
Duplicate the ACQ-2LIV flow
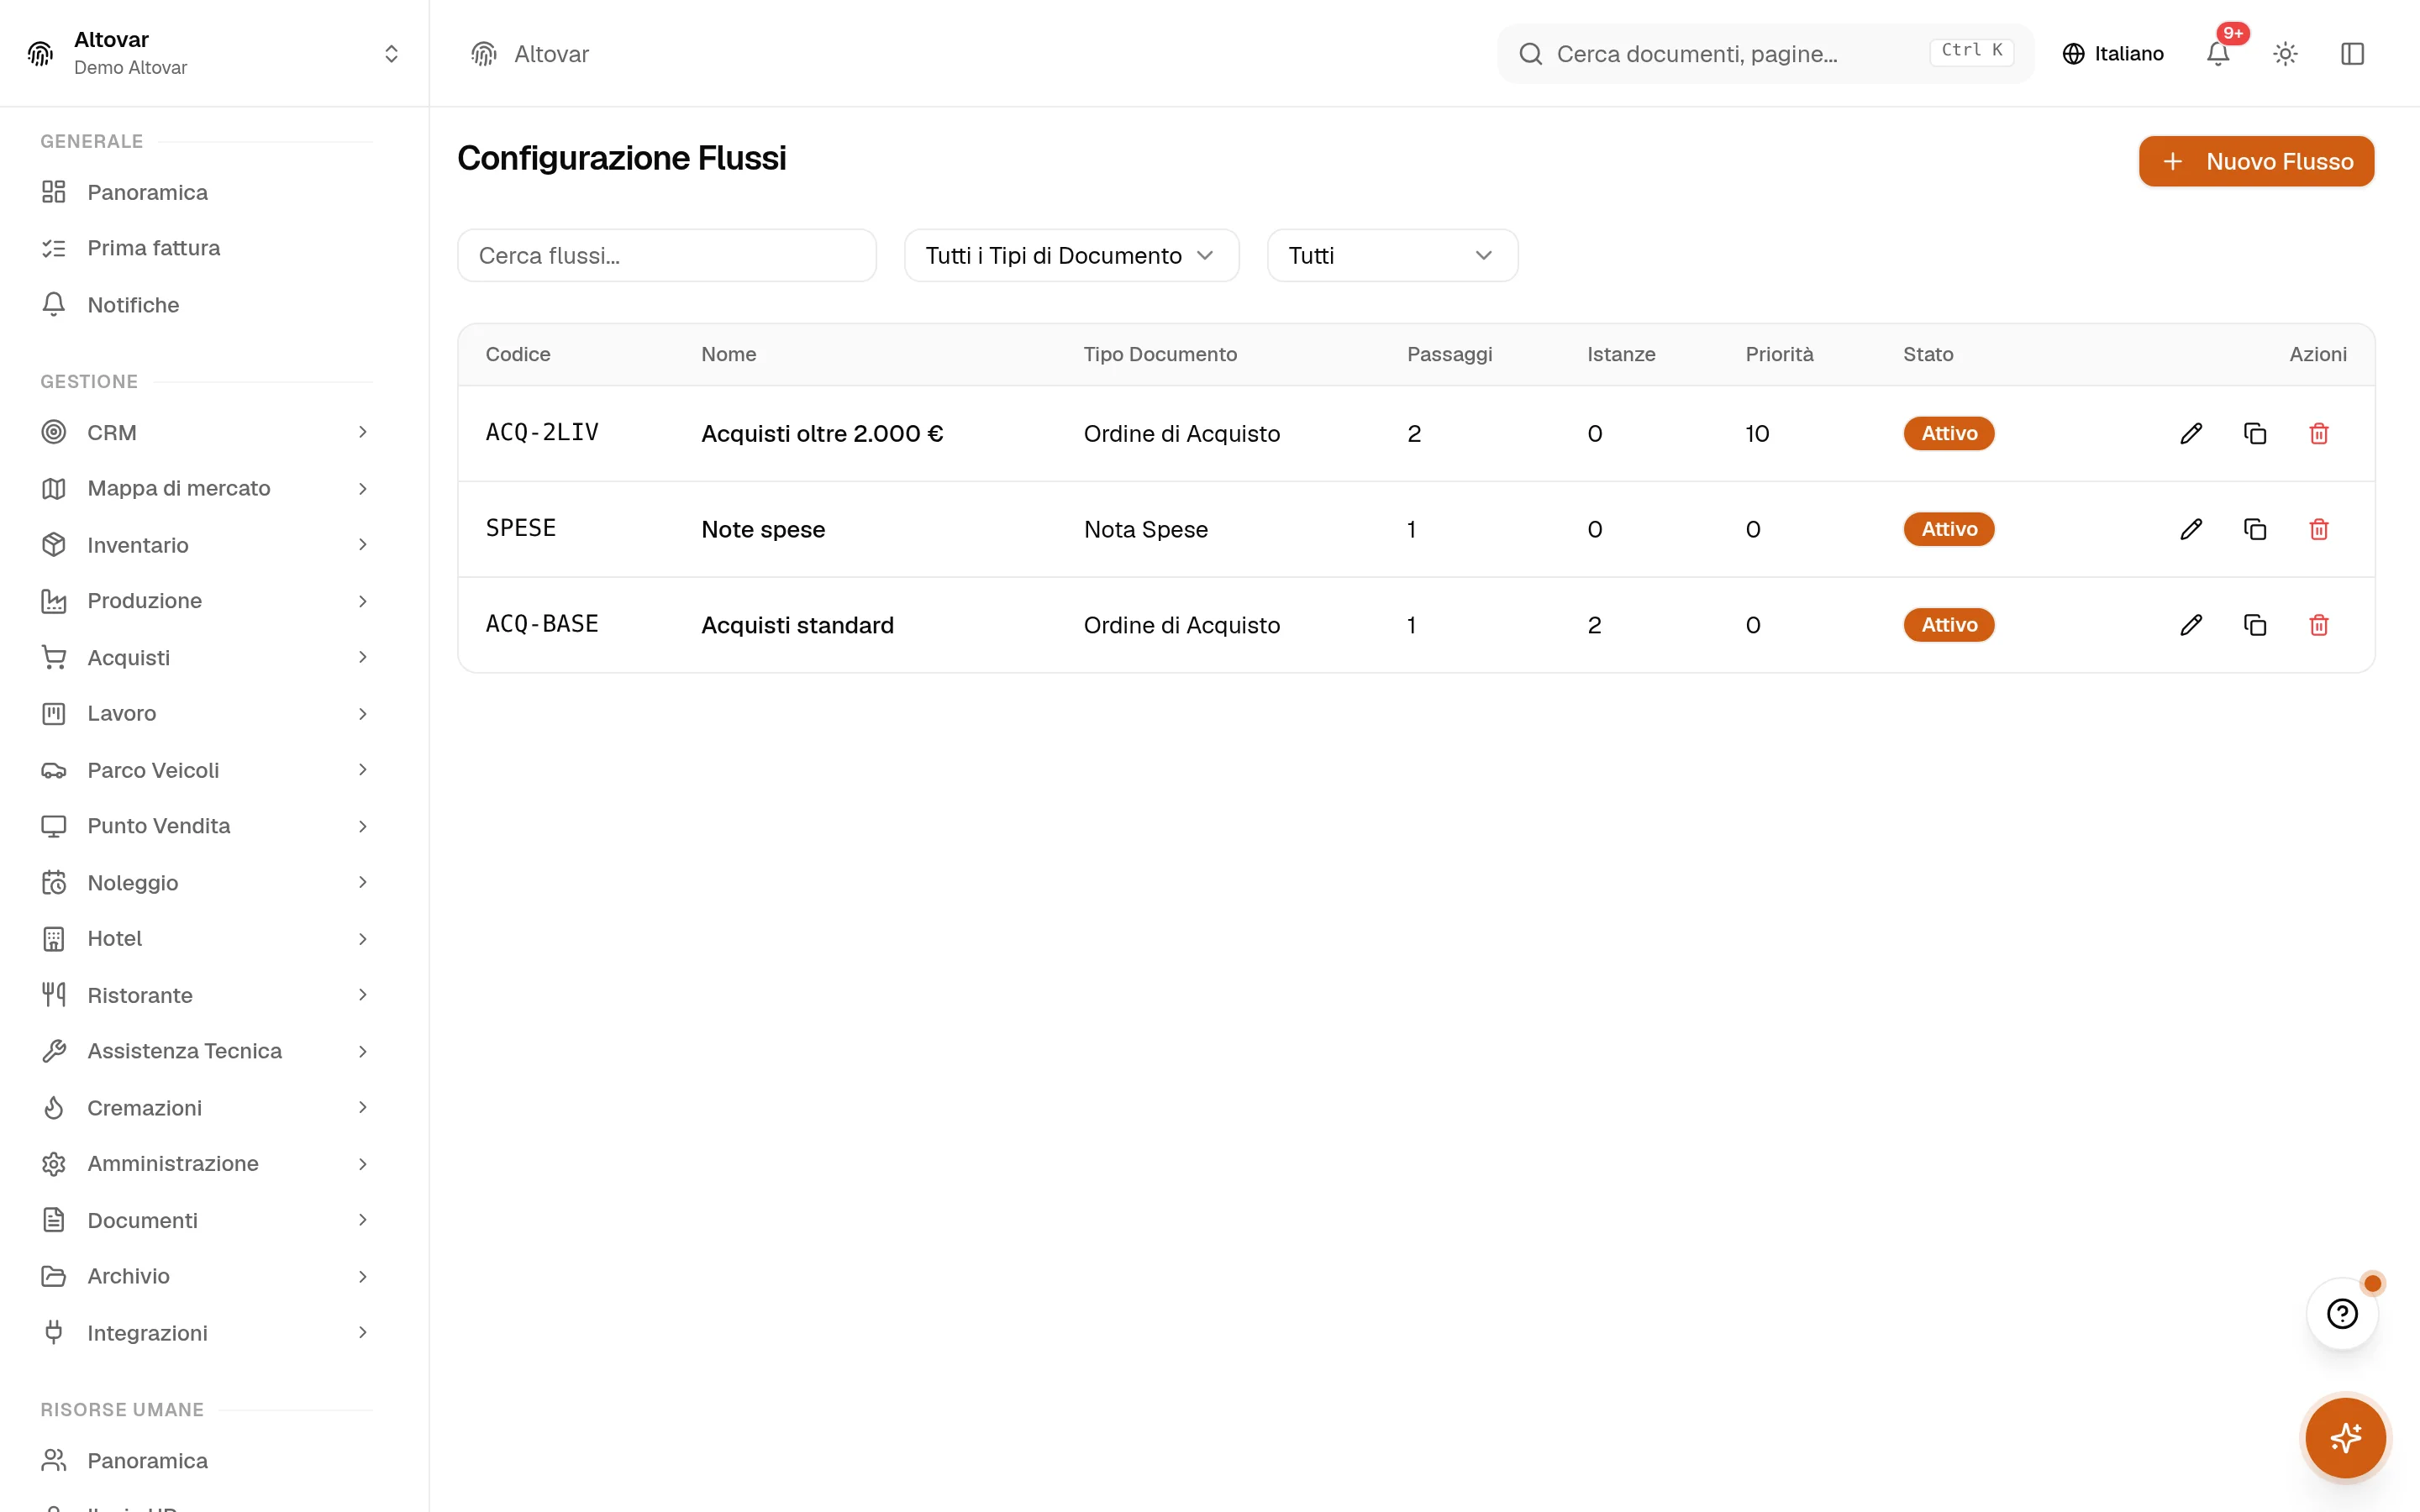click(2255, 433)
